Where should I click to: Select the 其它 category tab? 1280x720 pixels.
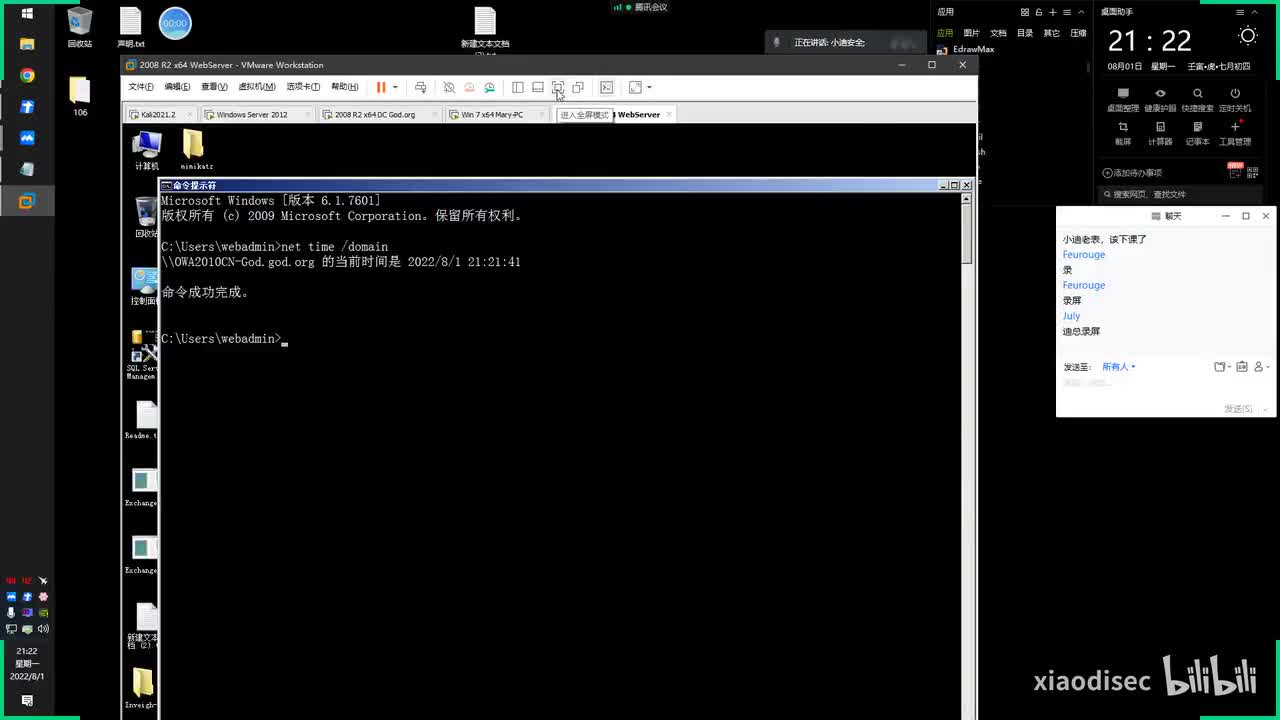(x=1051, y=33)
